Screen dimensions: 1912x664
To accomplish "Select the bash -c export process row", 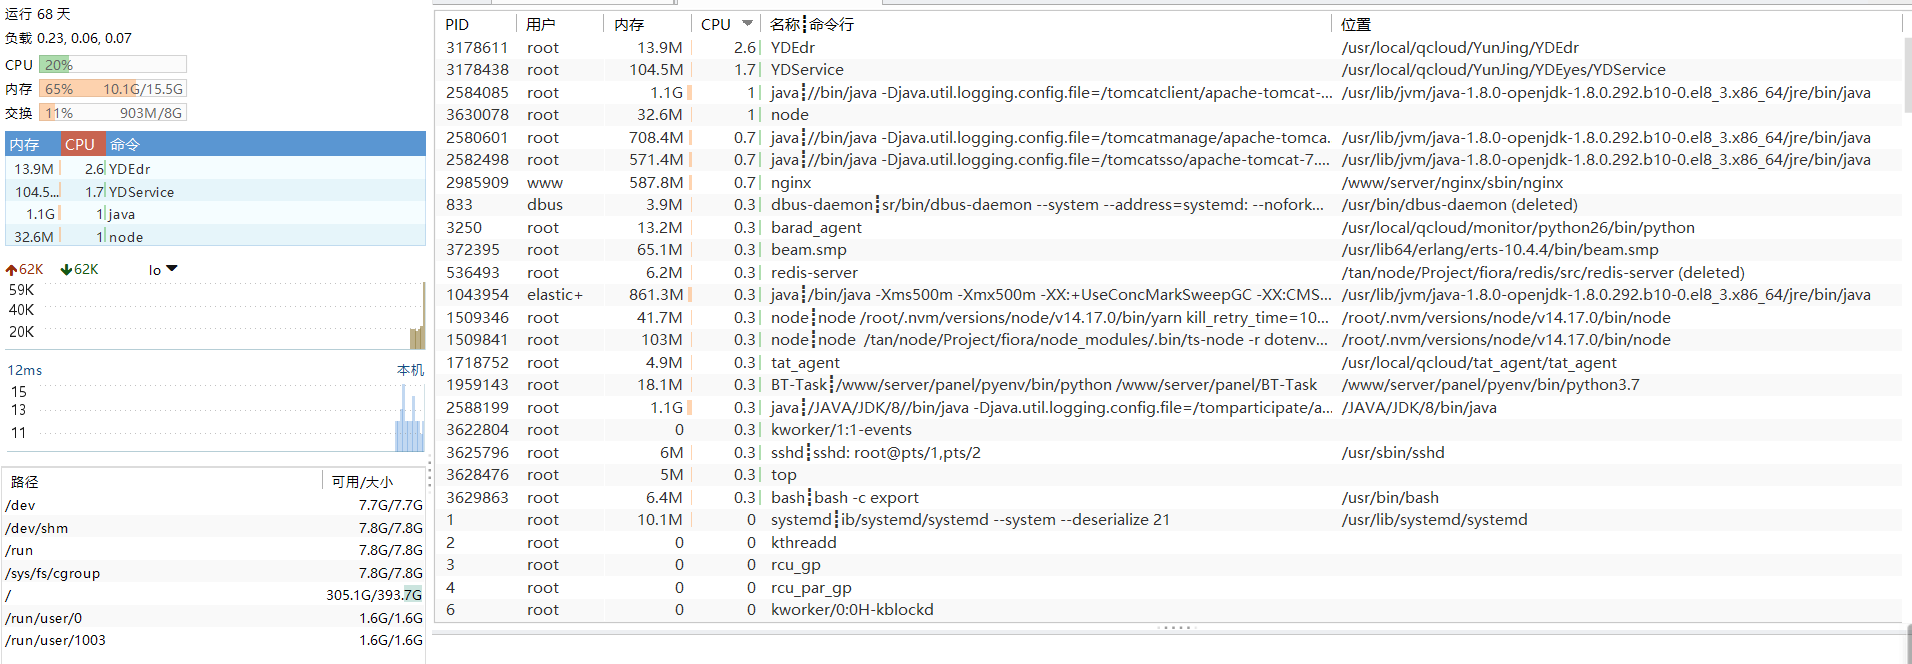I will point(1168,497).
